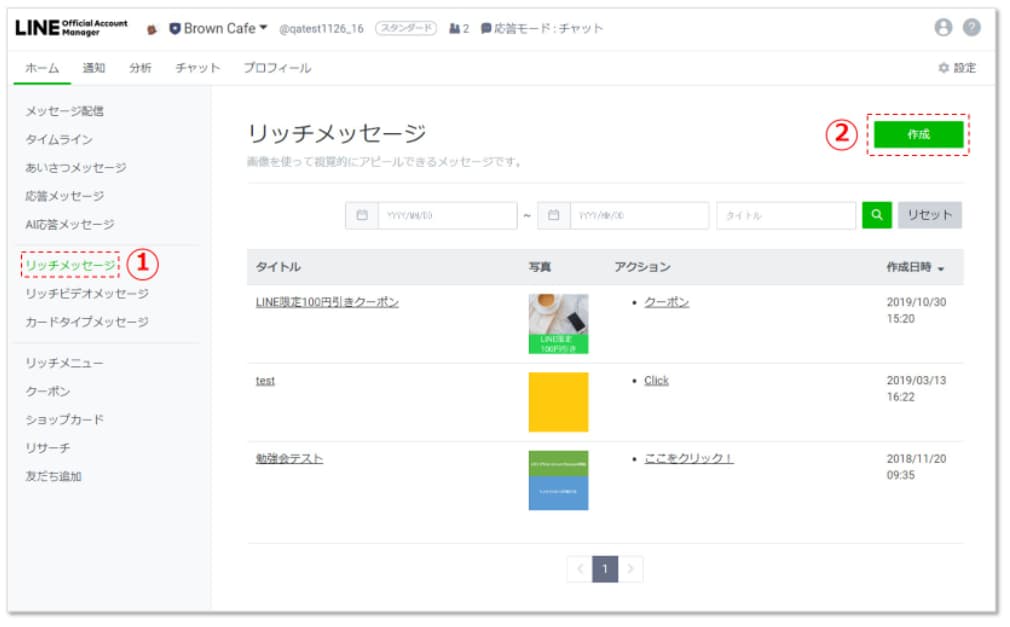Switch to the 通知 tab
This screenshot has width=1010, height=627.
[x=93, y=68]
